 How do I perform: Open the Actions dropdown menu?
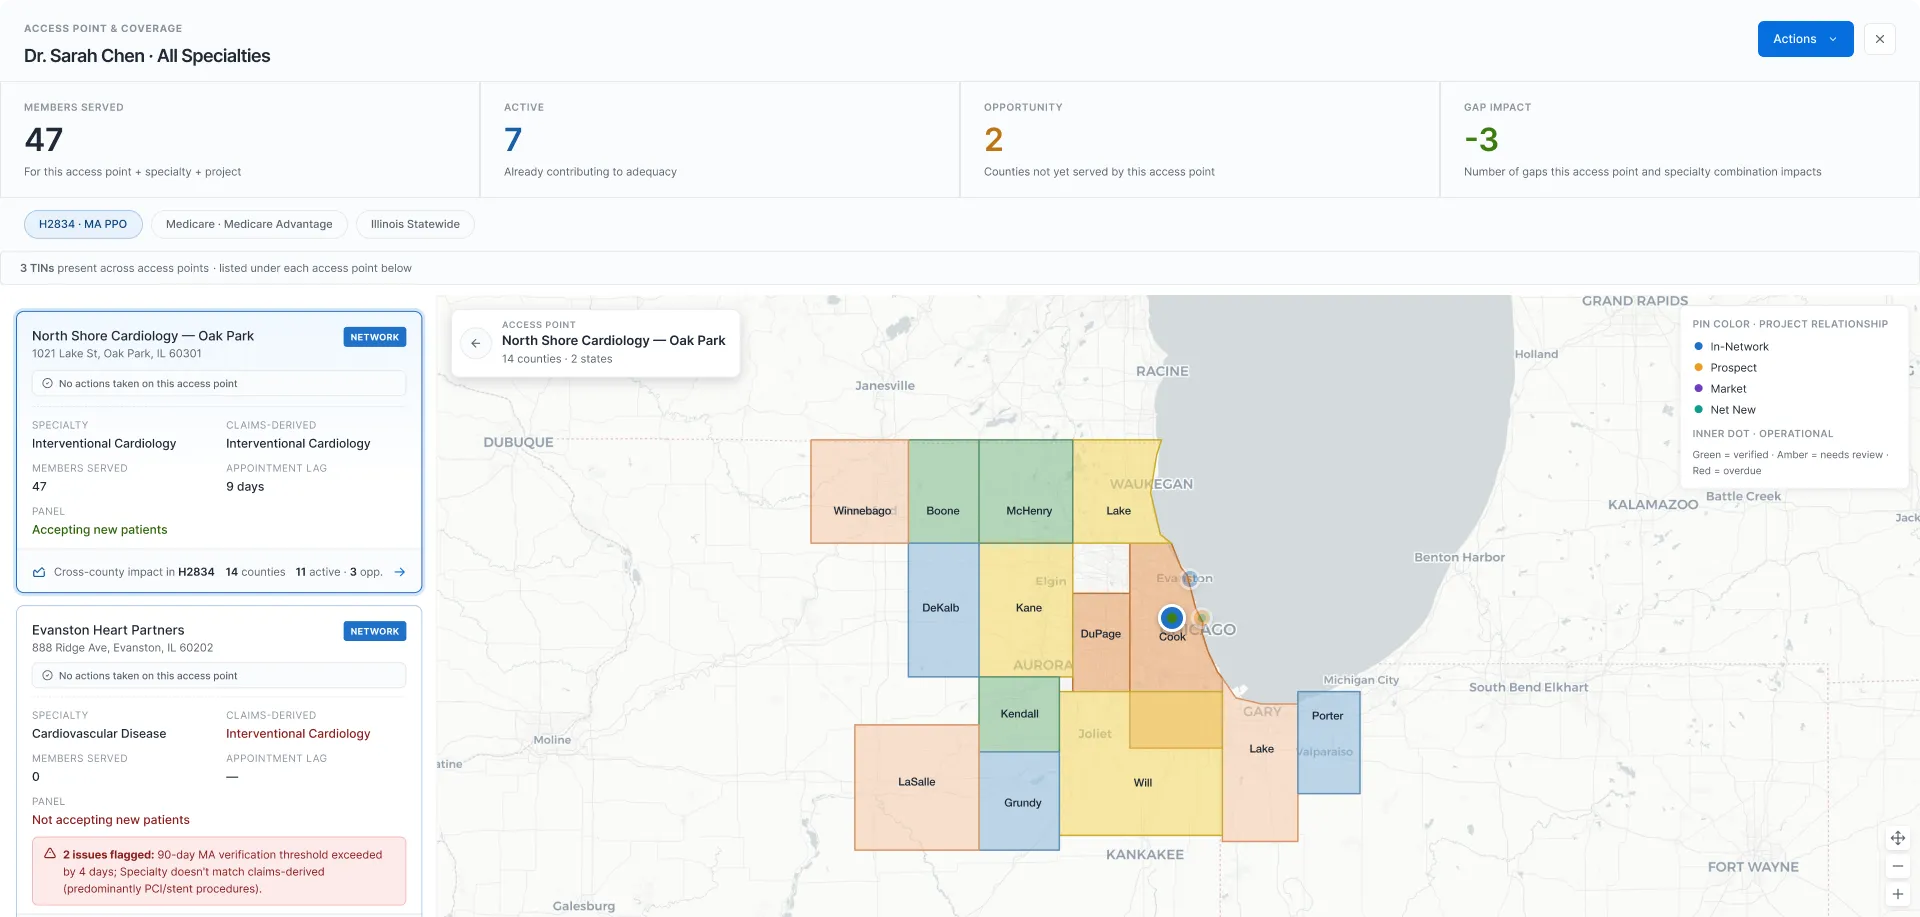tap(1805, 39)
